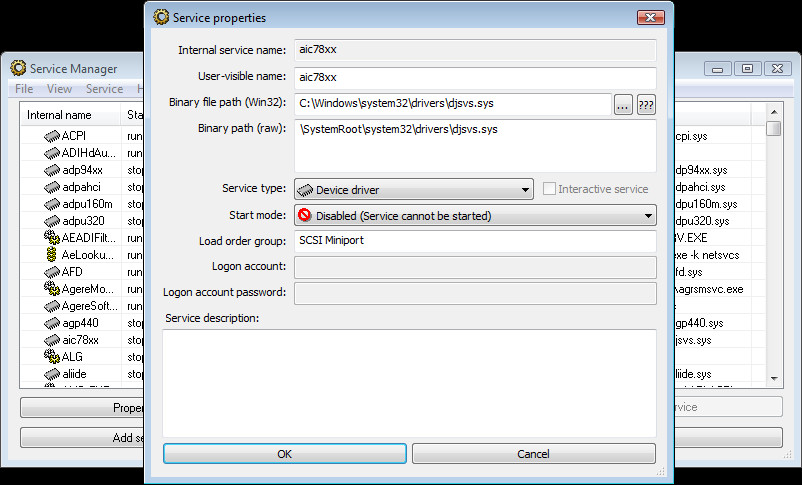Click the Logon account field

pos(475,267)
